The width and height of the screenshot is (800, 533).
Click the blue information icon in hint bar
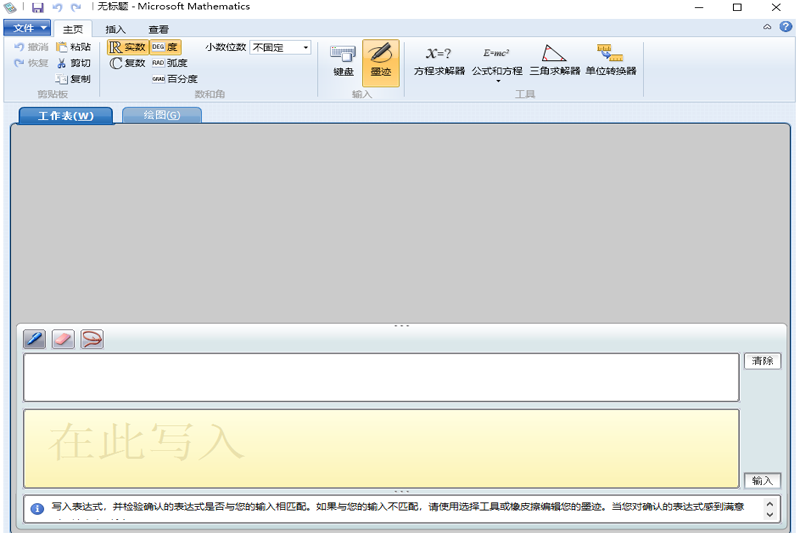(37, 509)
